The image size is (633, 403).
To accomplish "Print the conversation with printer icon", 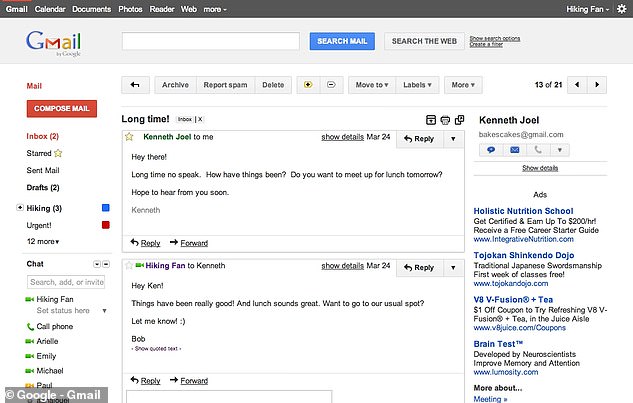I will click(x=445, y=120).
